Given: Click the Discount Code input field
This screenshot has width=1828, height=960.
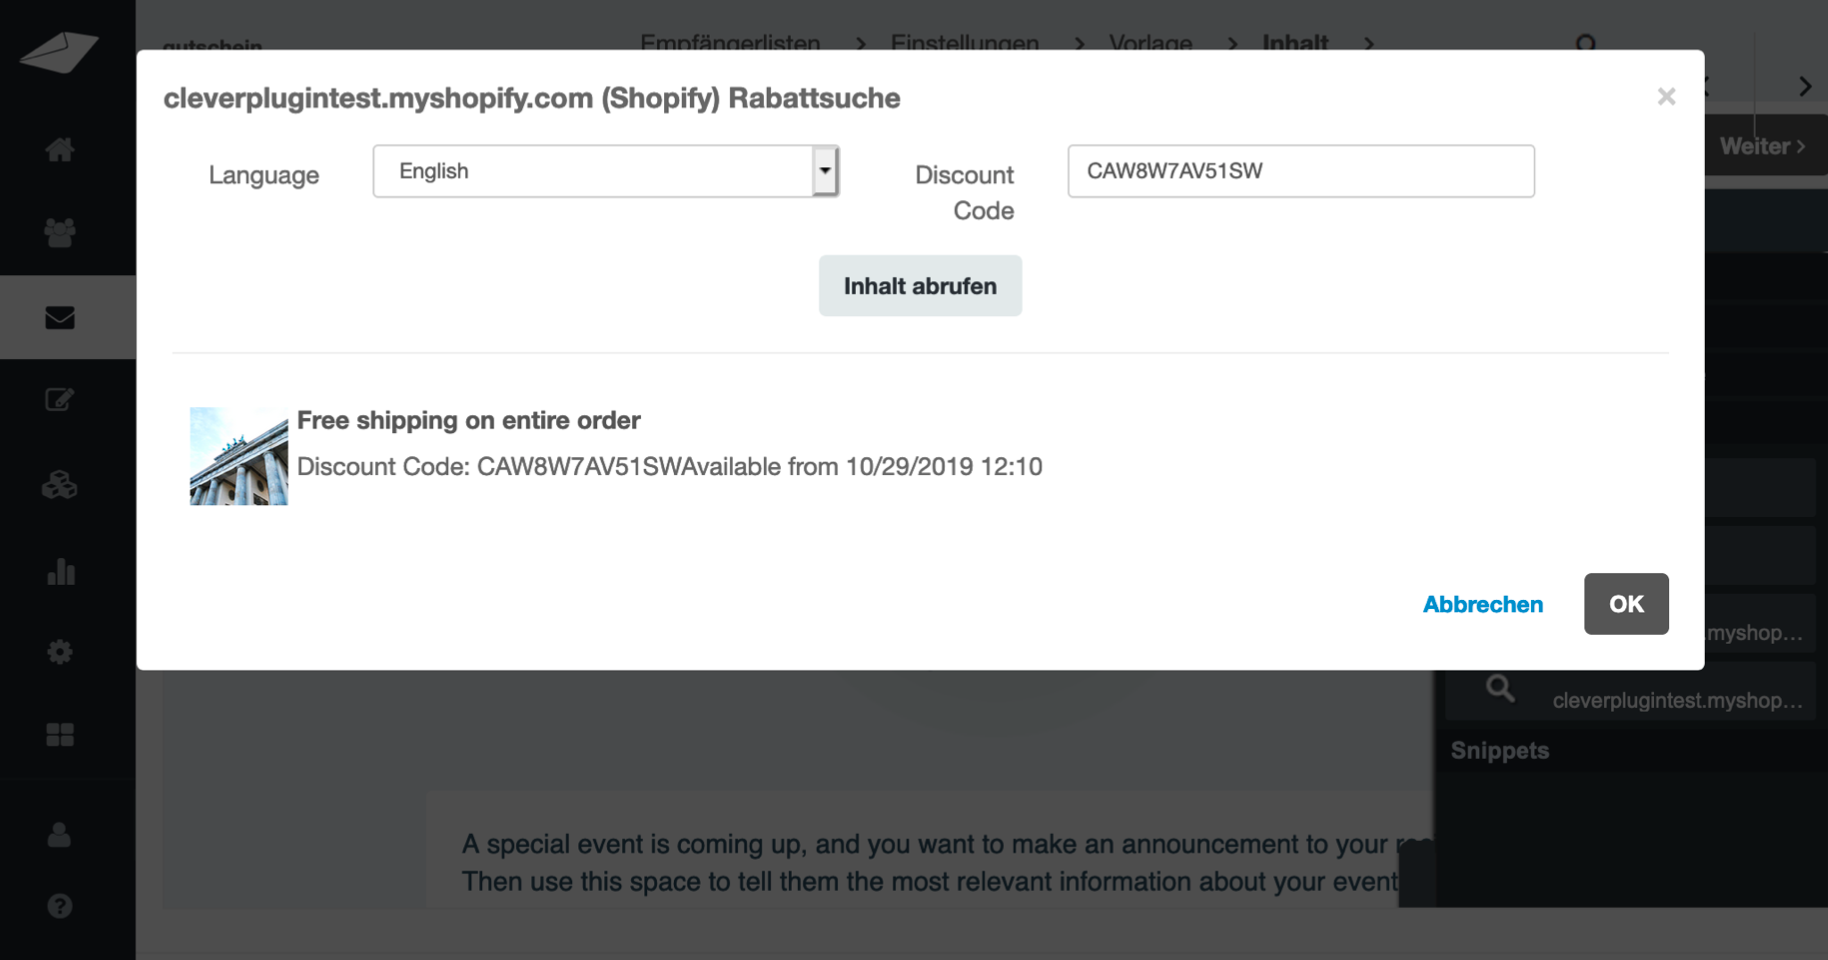Looking at the screenshot, I should (1300, 171).
